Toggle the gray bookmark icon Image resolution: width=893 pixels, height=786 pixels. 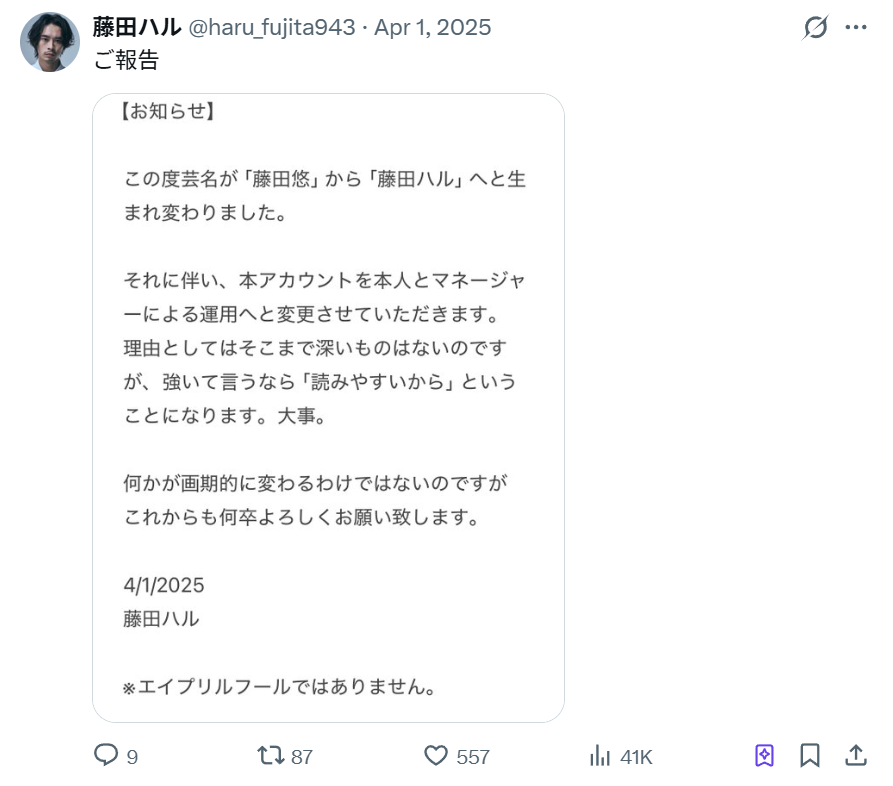click(810, 755)
